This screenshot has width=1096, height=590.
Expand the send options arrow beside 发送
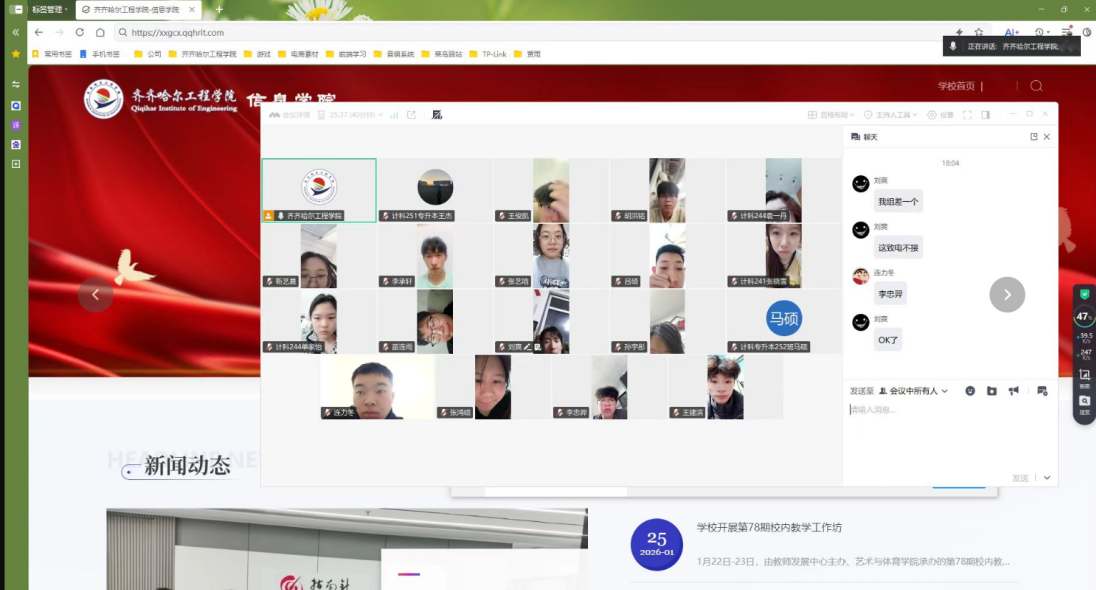click(1047, 478)
